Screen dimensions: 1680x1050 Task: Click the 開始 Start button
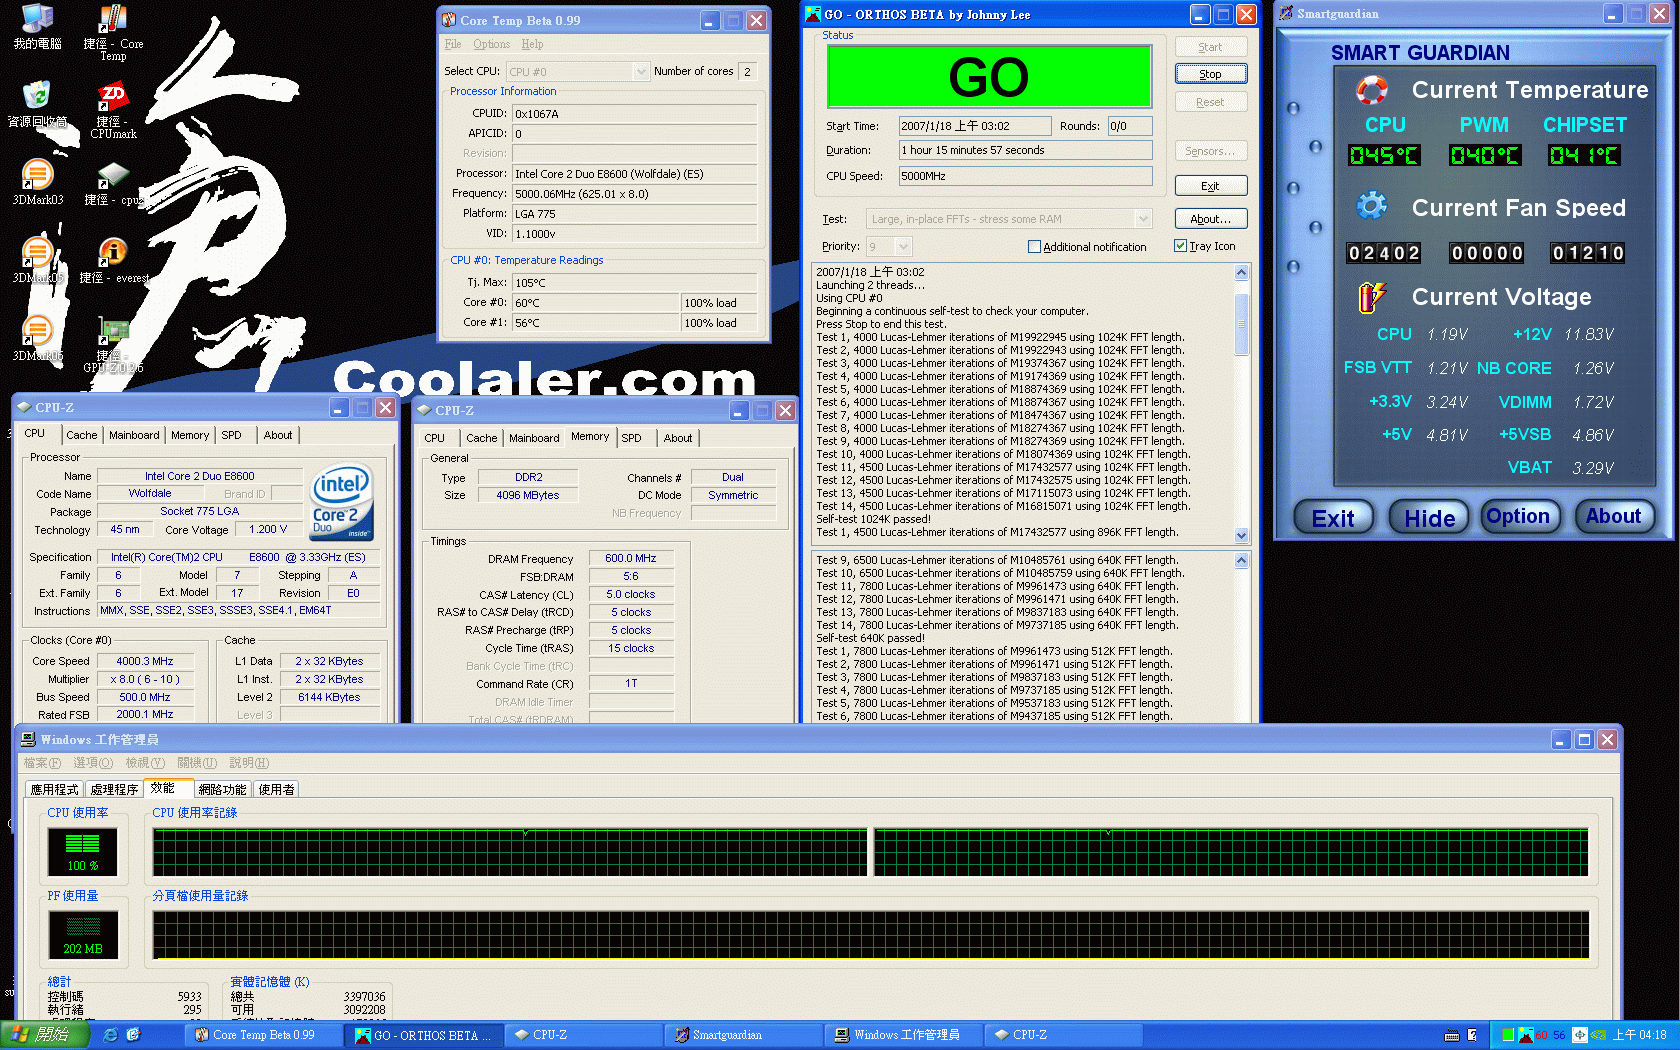coord(46,1035)
